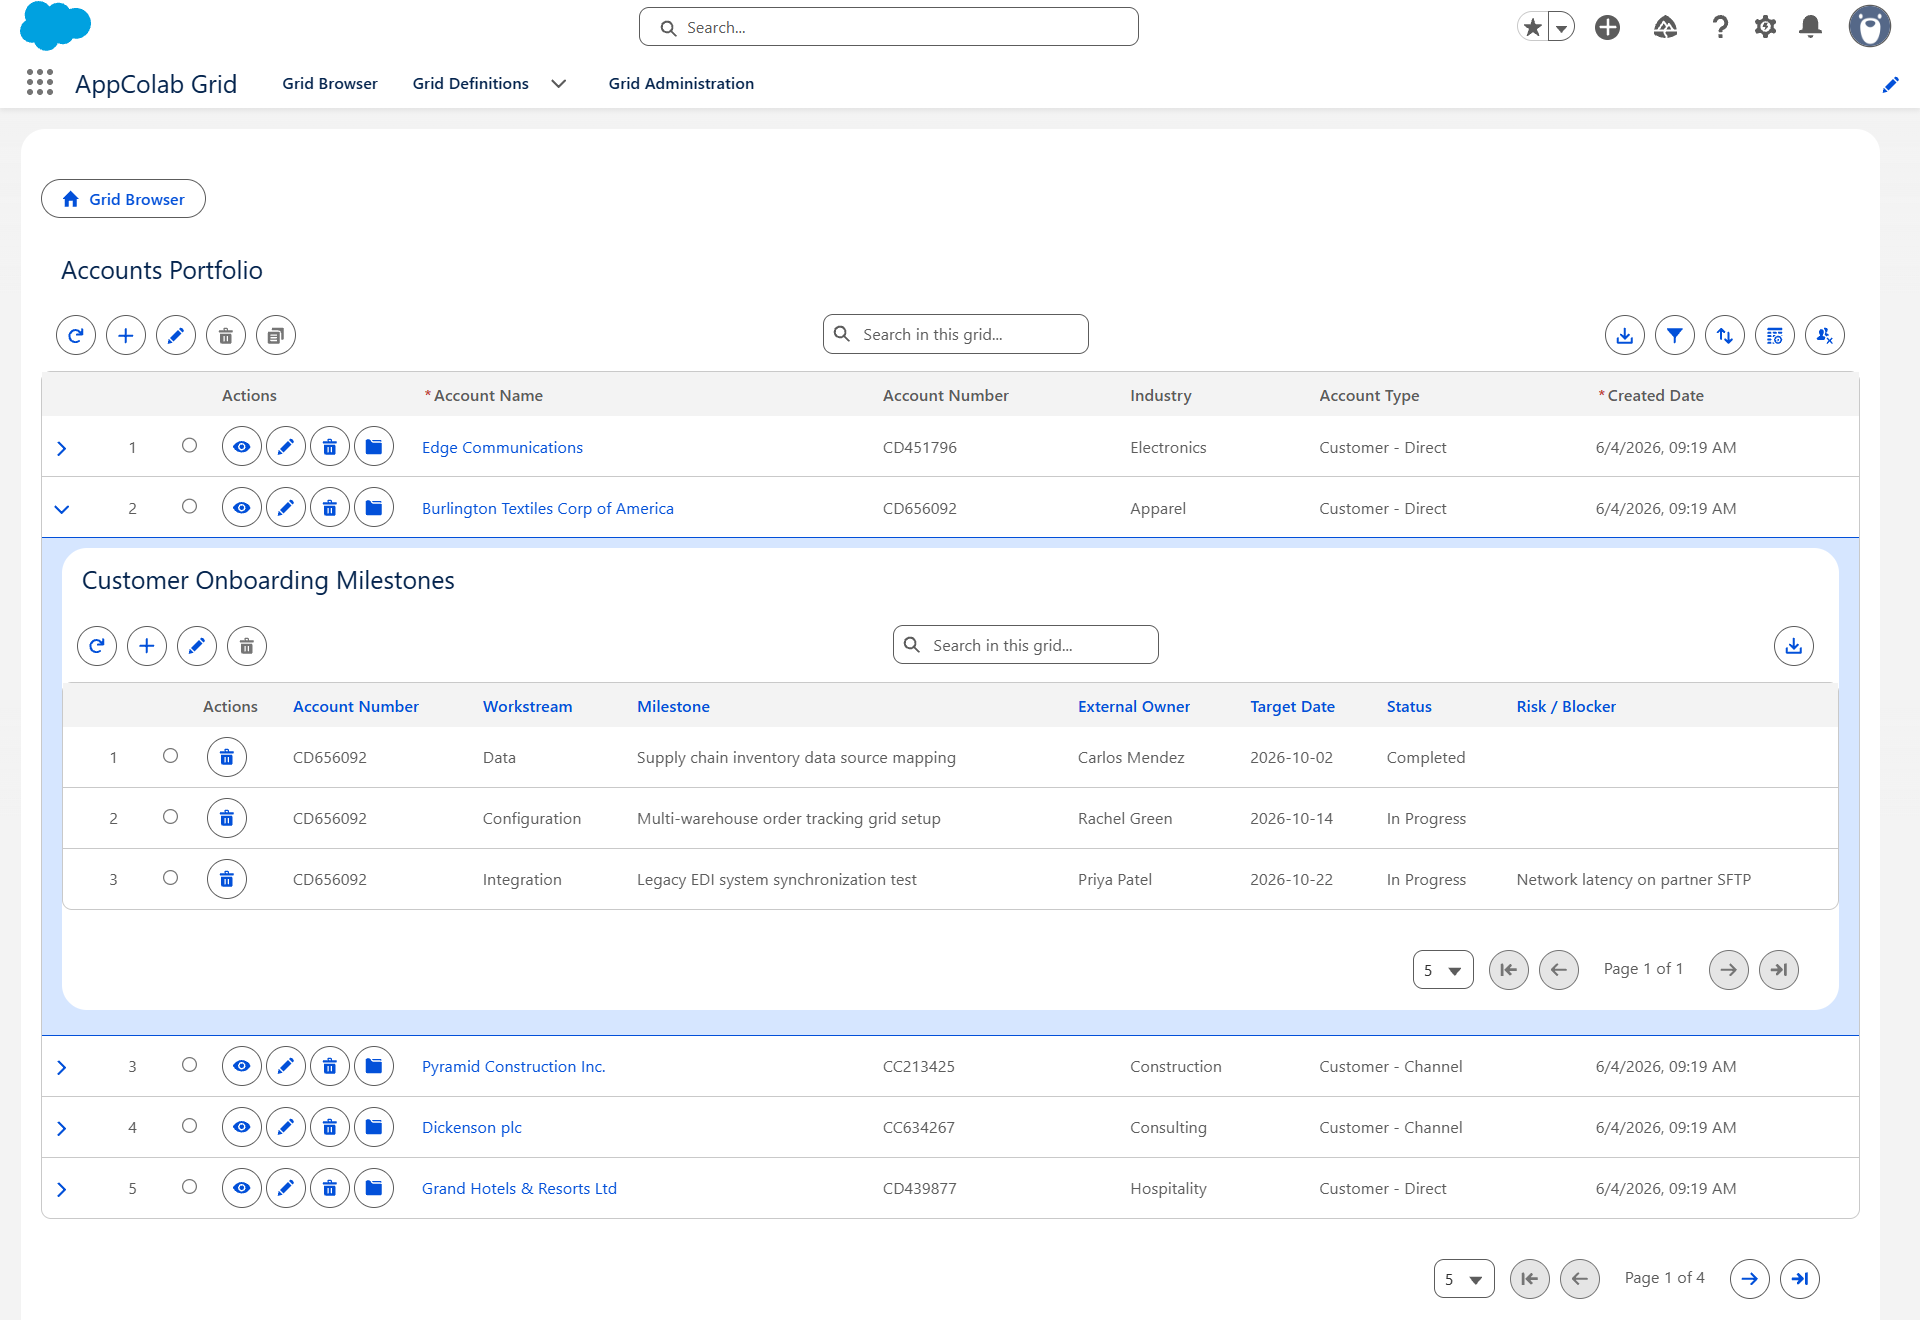Sort milestones by Target Date column
The height and width of the screenshot is (1320, 1920).
[x=1292, y=706]
